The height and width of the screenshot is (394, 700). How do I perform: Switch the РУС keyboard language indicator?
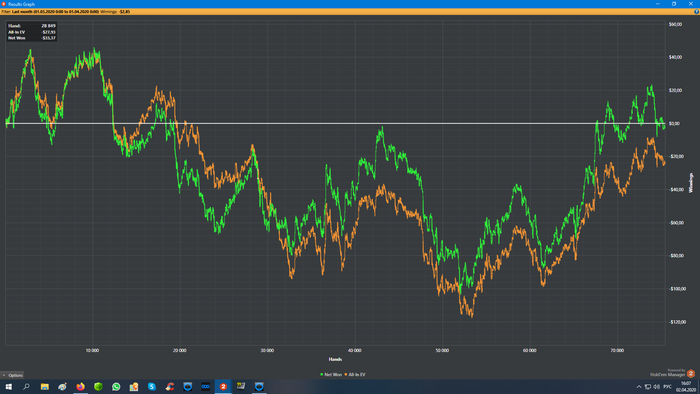tap(667, 387)
